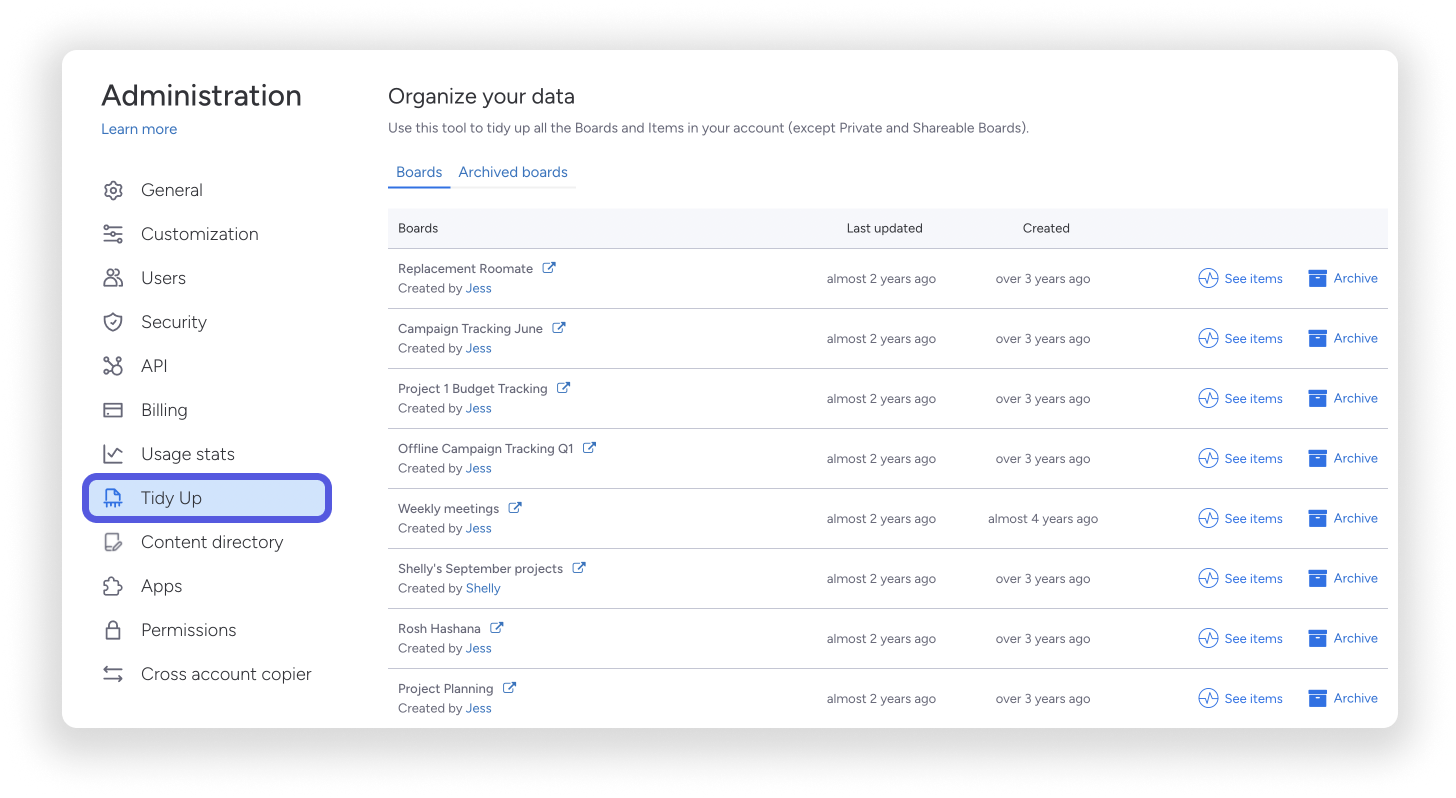
Task: Select the Content directory icon
Action: (113, 542)
